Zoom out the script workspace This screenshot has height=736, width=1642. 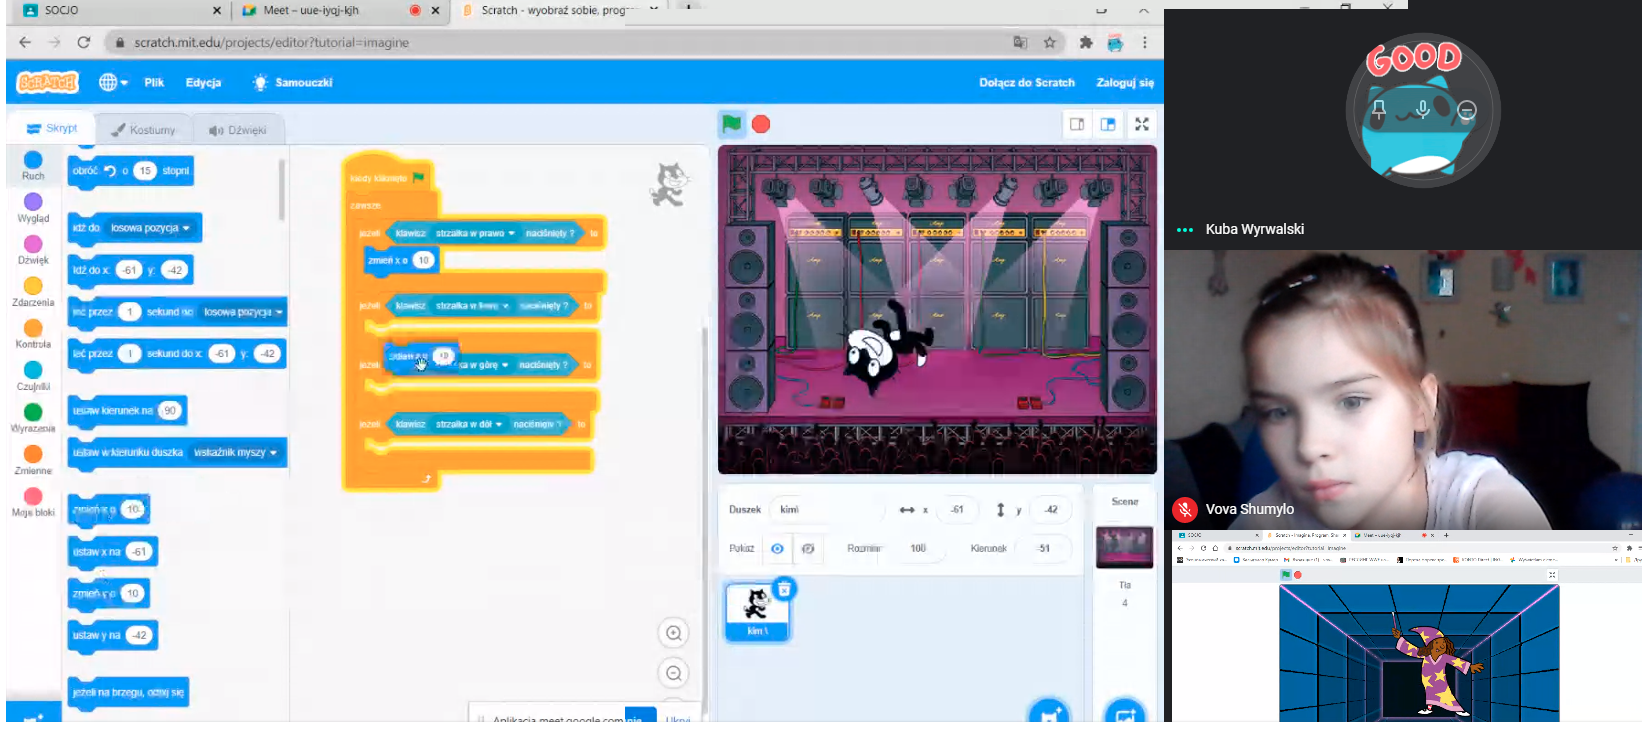coord(674,673)
